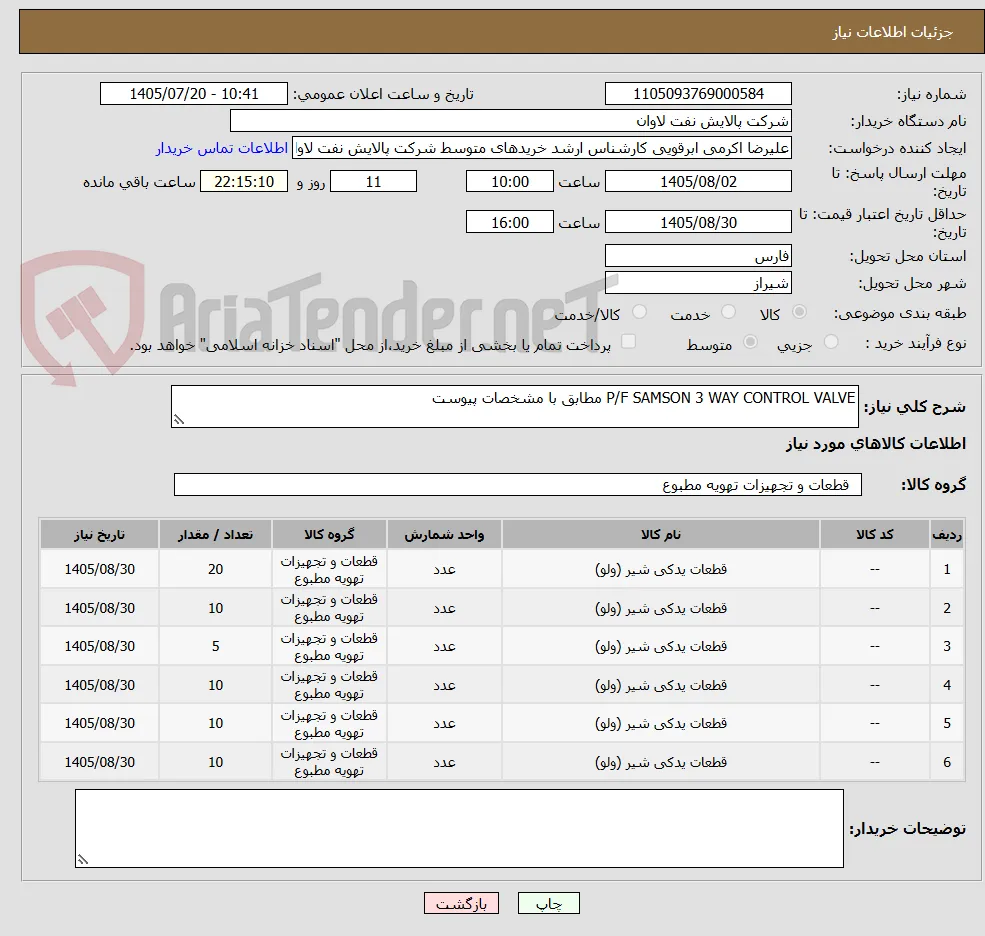Click the ردیف column header
The image size is (985, 936).
(947, 535)
